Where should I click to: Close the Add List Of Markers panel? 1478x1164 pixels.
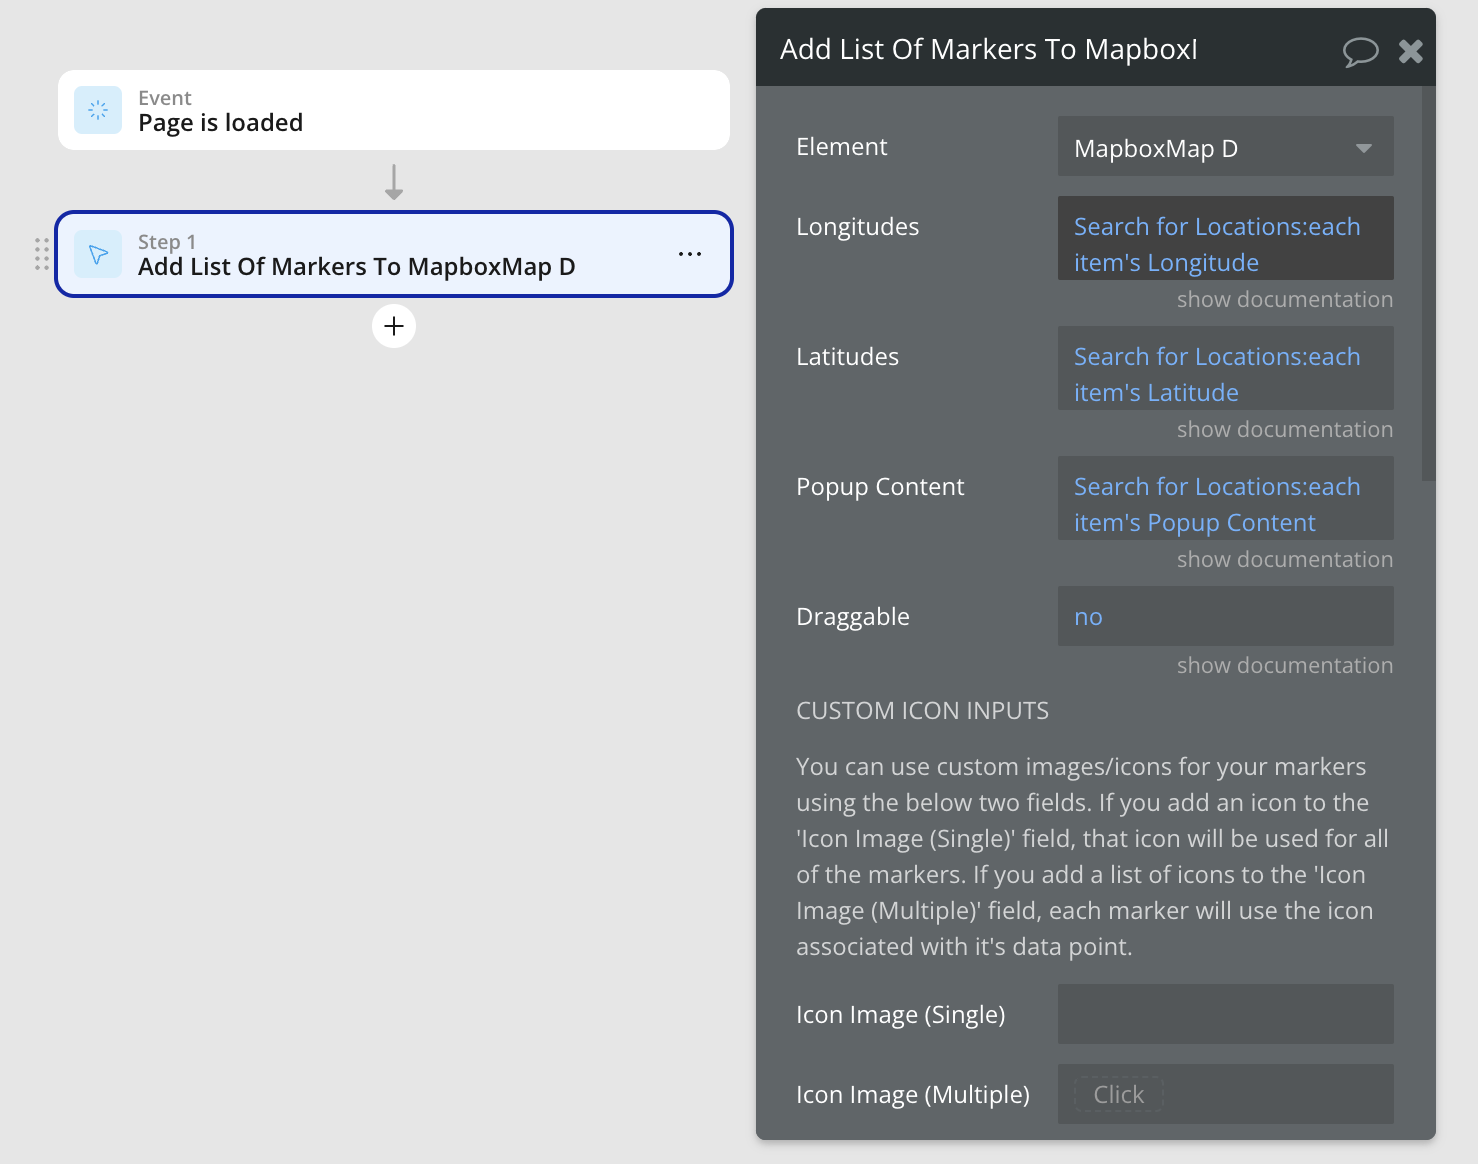[1410, 51]
